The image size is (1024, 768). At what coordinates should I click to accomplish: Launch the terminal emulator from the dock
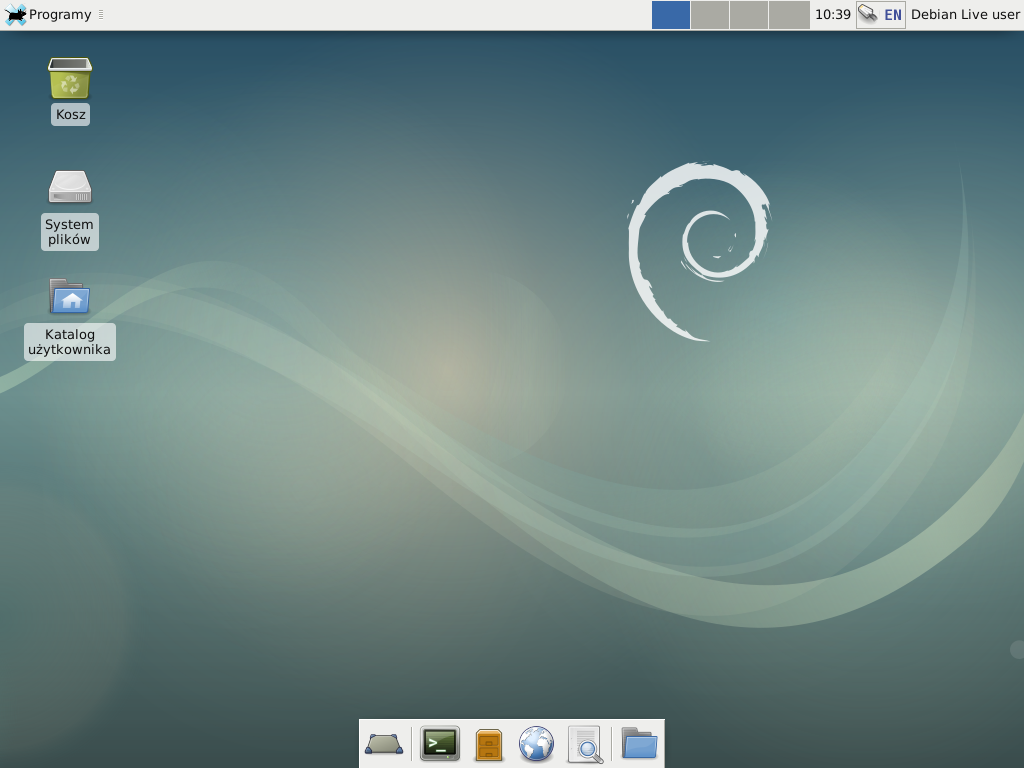point(439,744)
